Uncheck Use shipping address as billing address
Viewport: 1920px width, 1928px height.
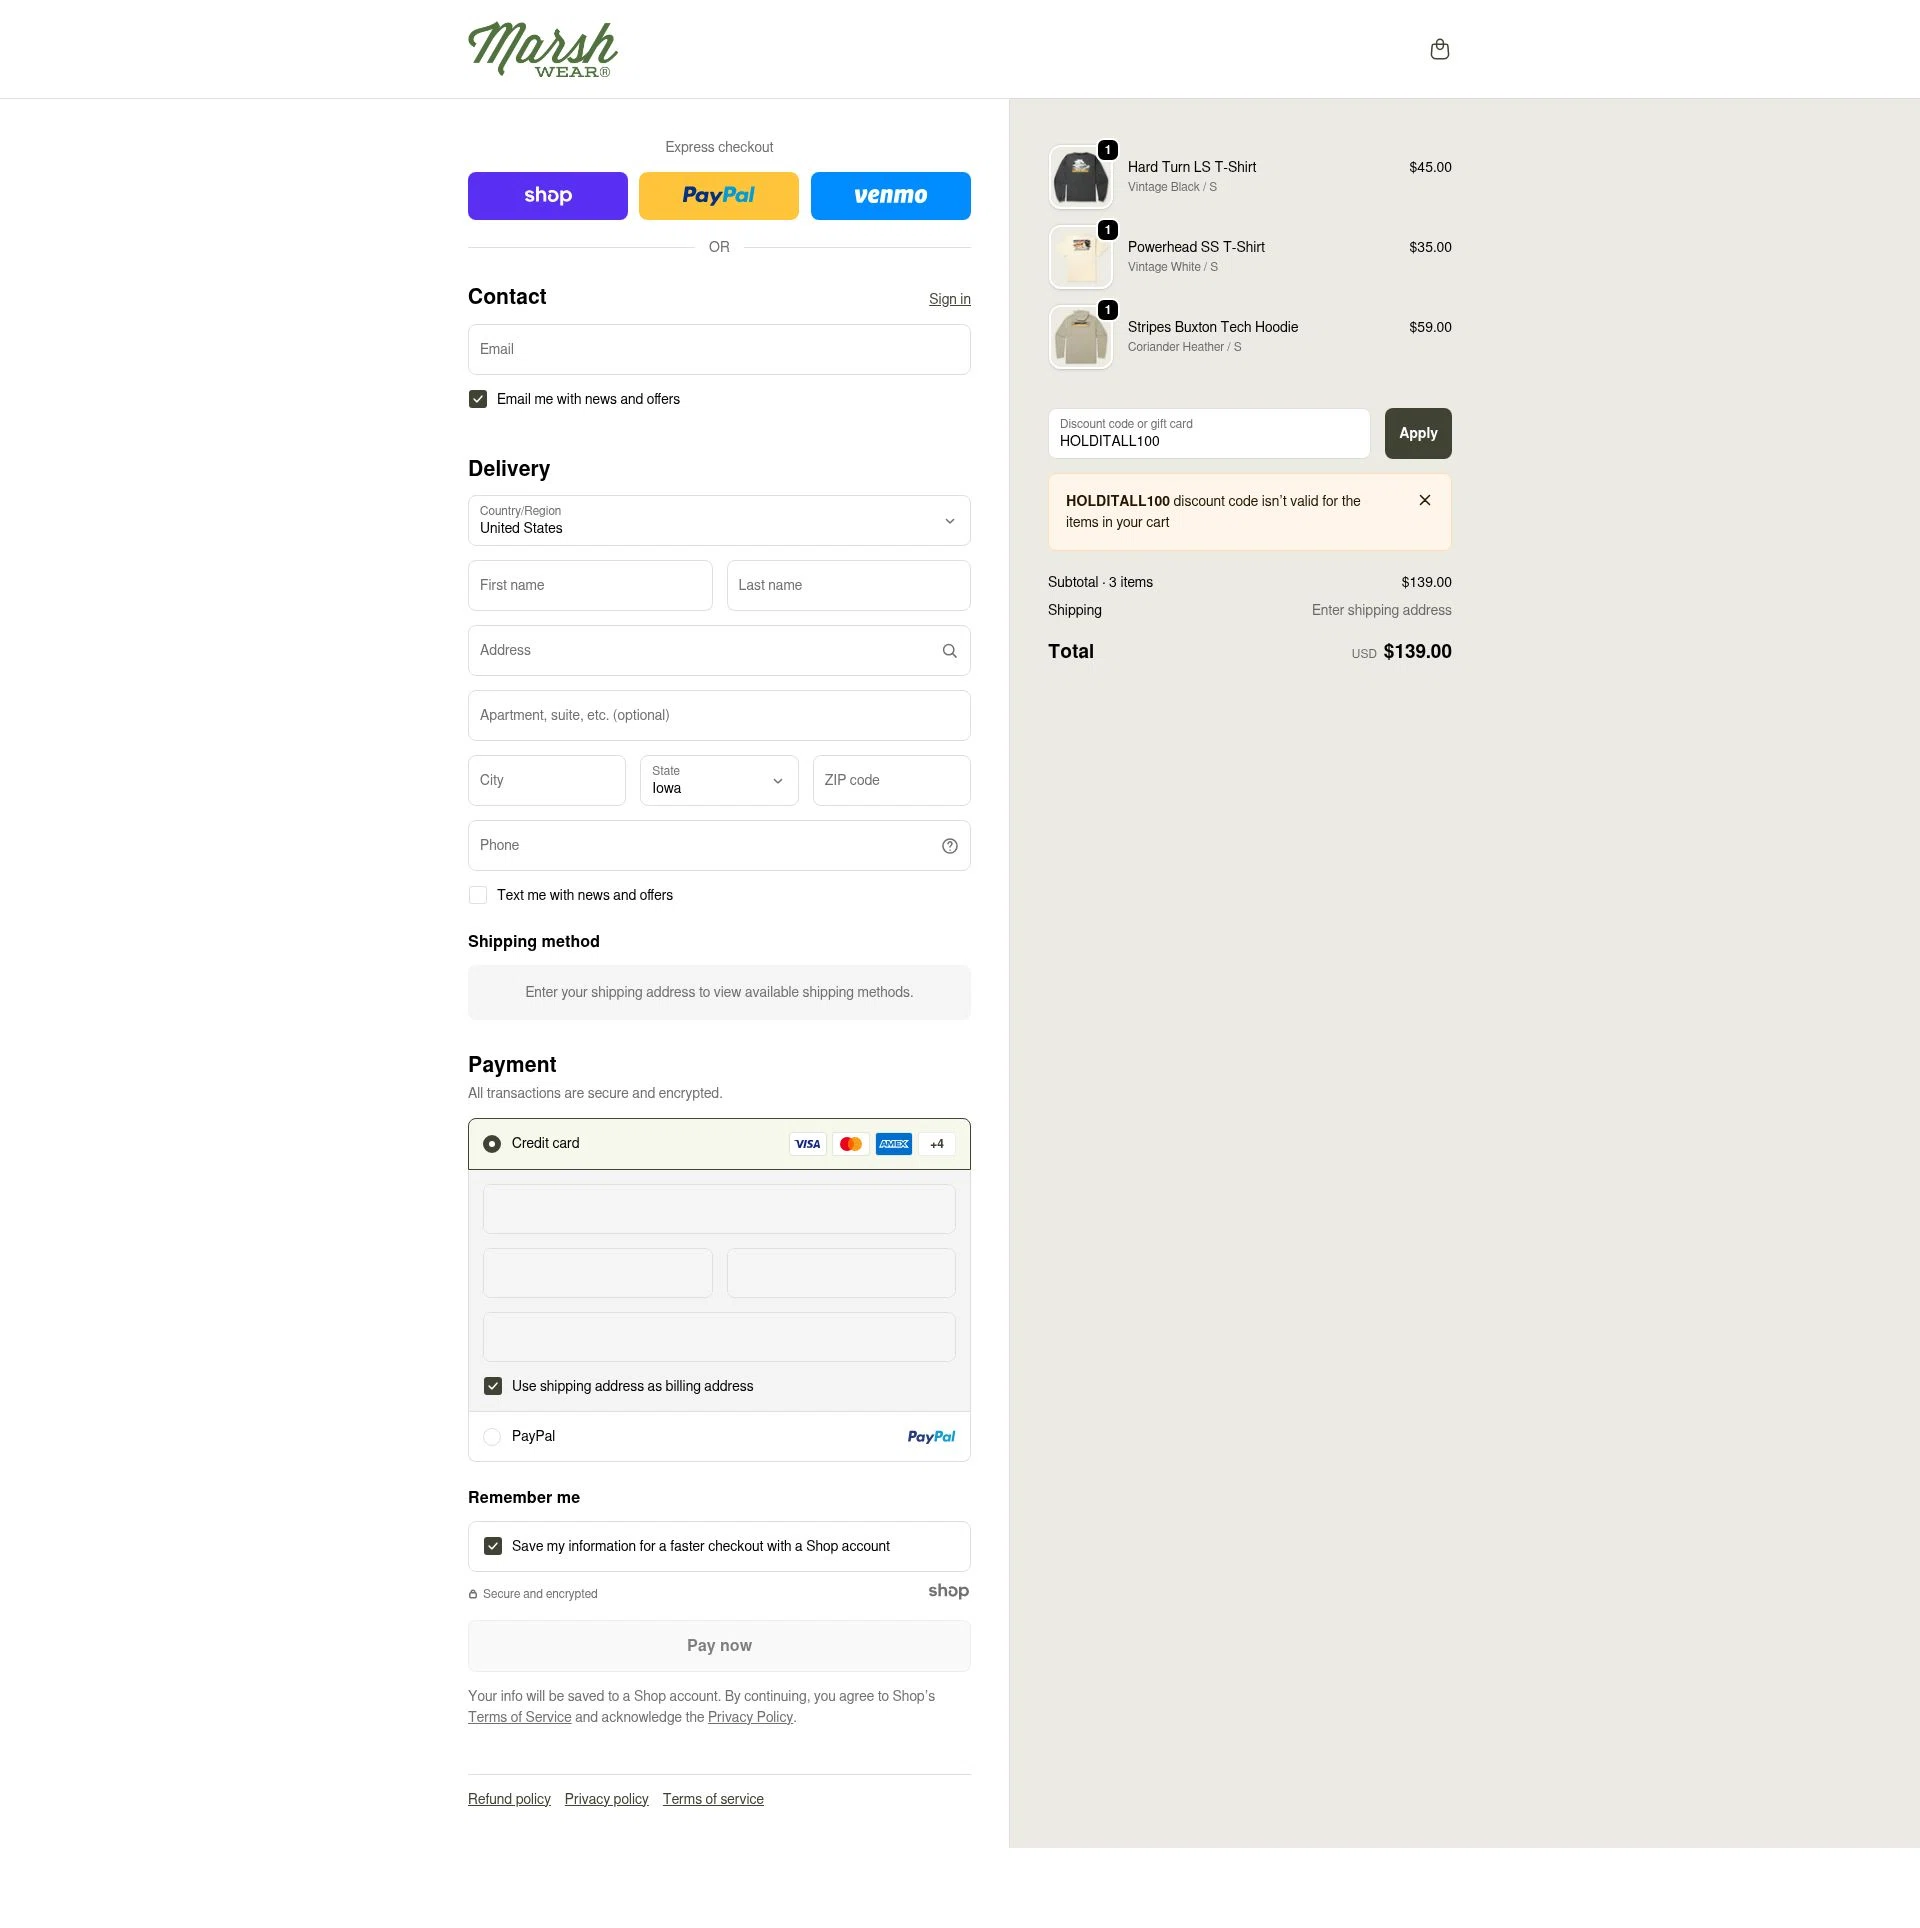(x=493, y=1386)
